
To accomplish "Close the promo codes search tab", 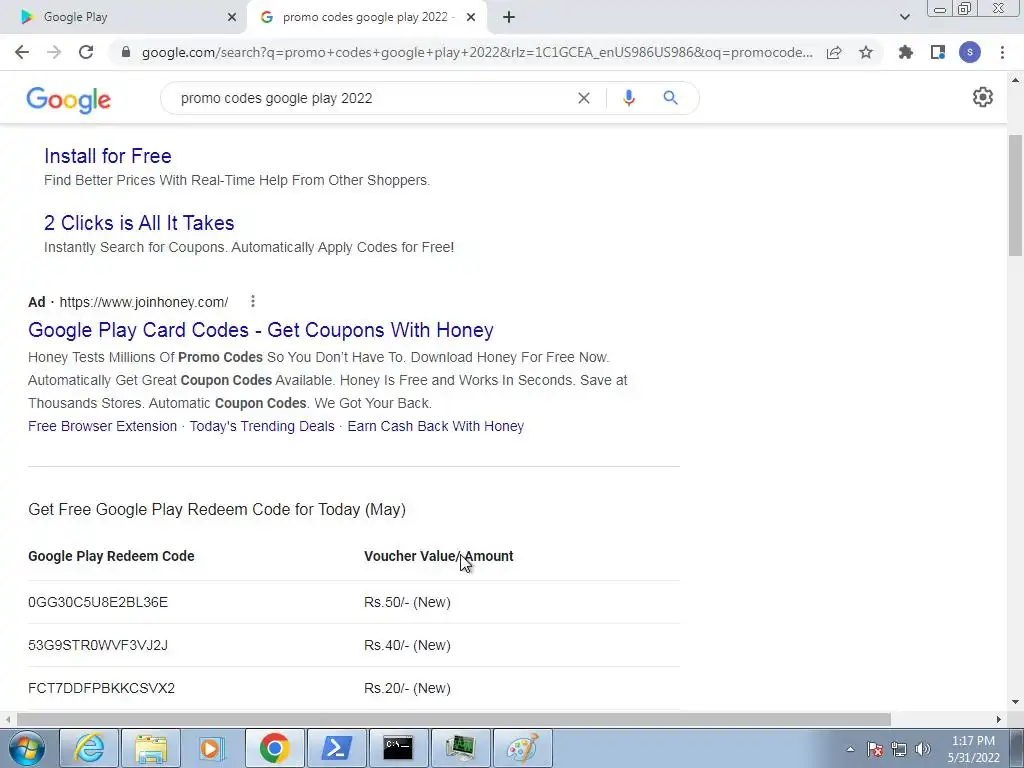I will tap(471, 17).
